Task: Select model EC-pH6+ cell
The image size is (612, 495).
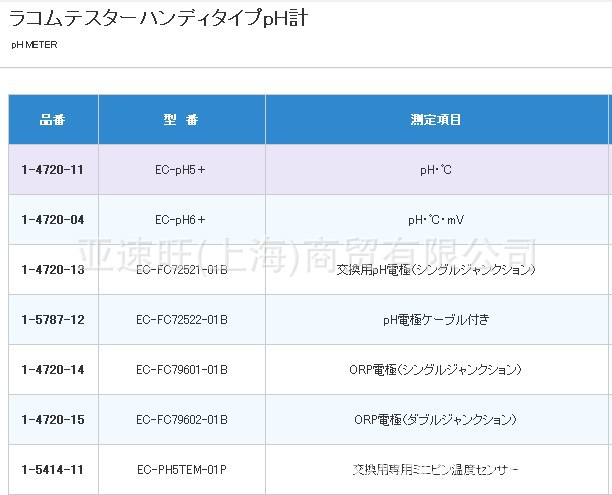Action: (180, 220)
